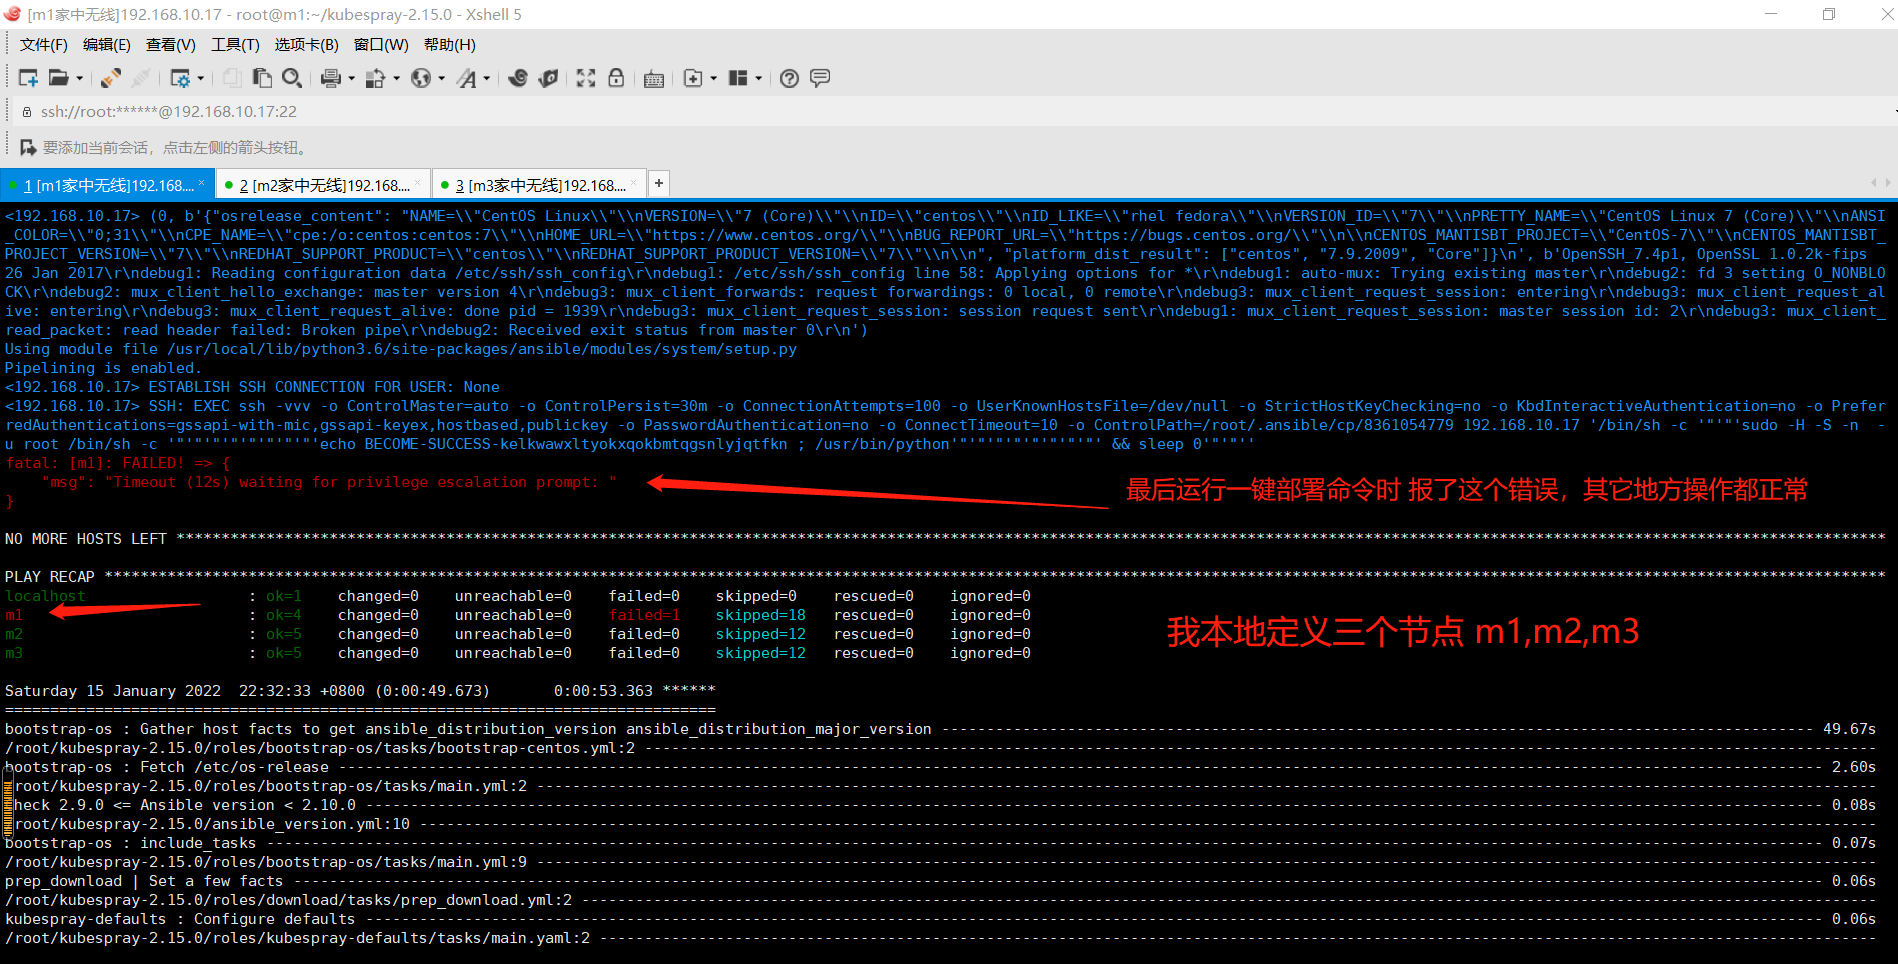Click the '49.67s' timing value

[1849, 729]
